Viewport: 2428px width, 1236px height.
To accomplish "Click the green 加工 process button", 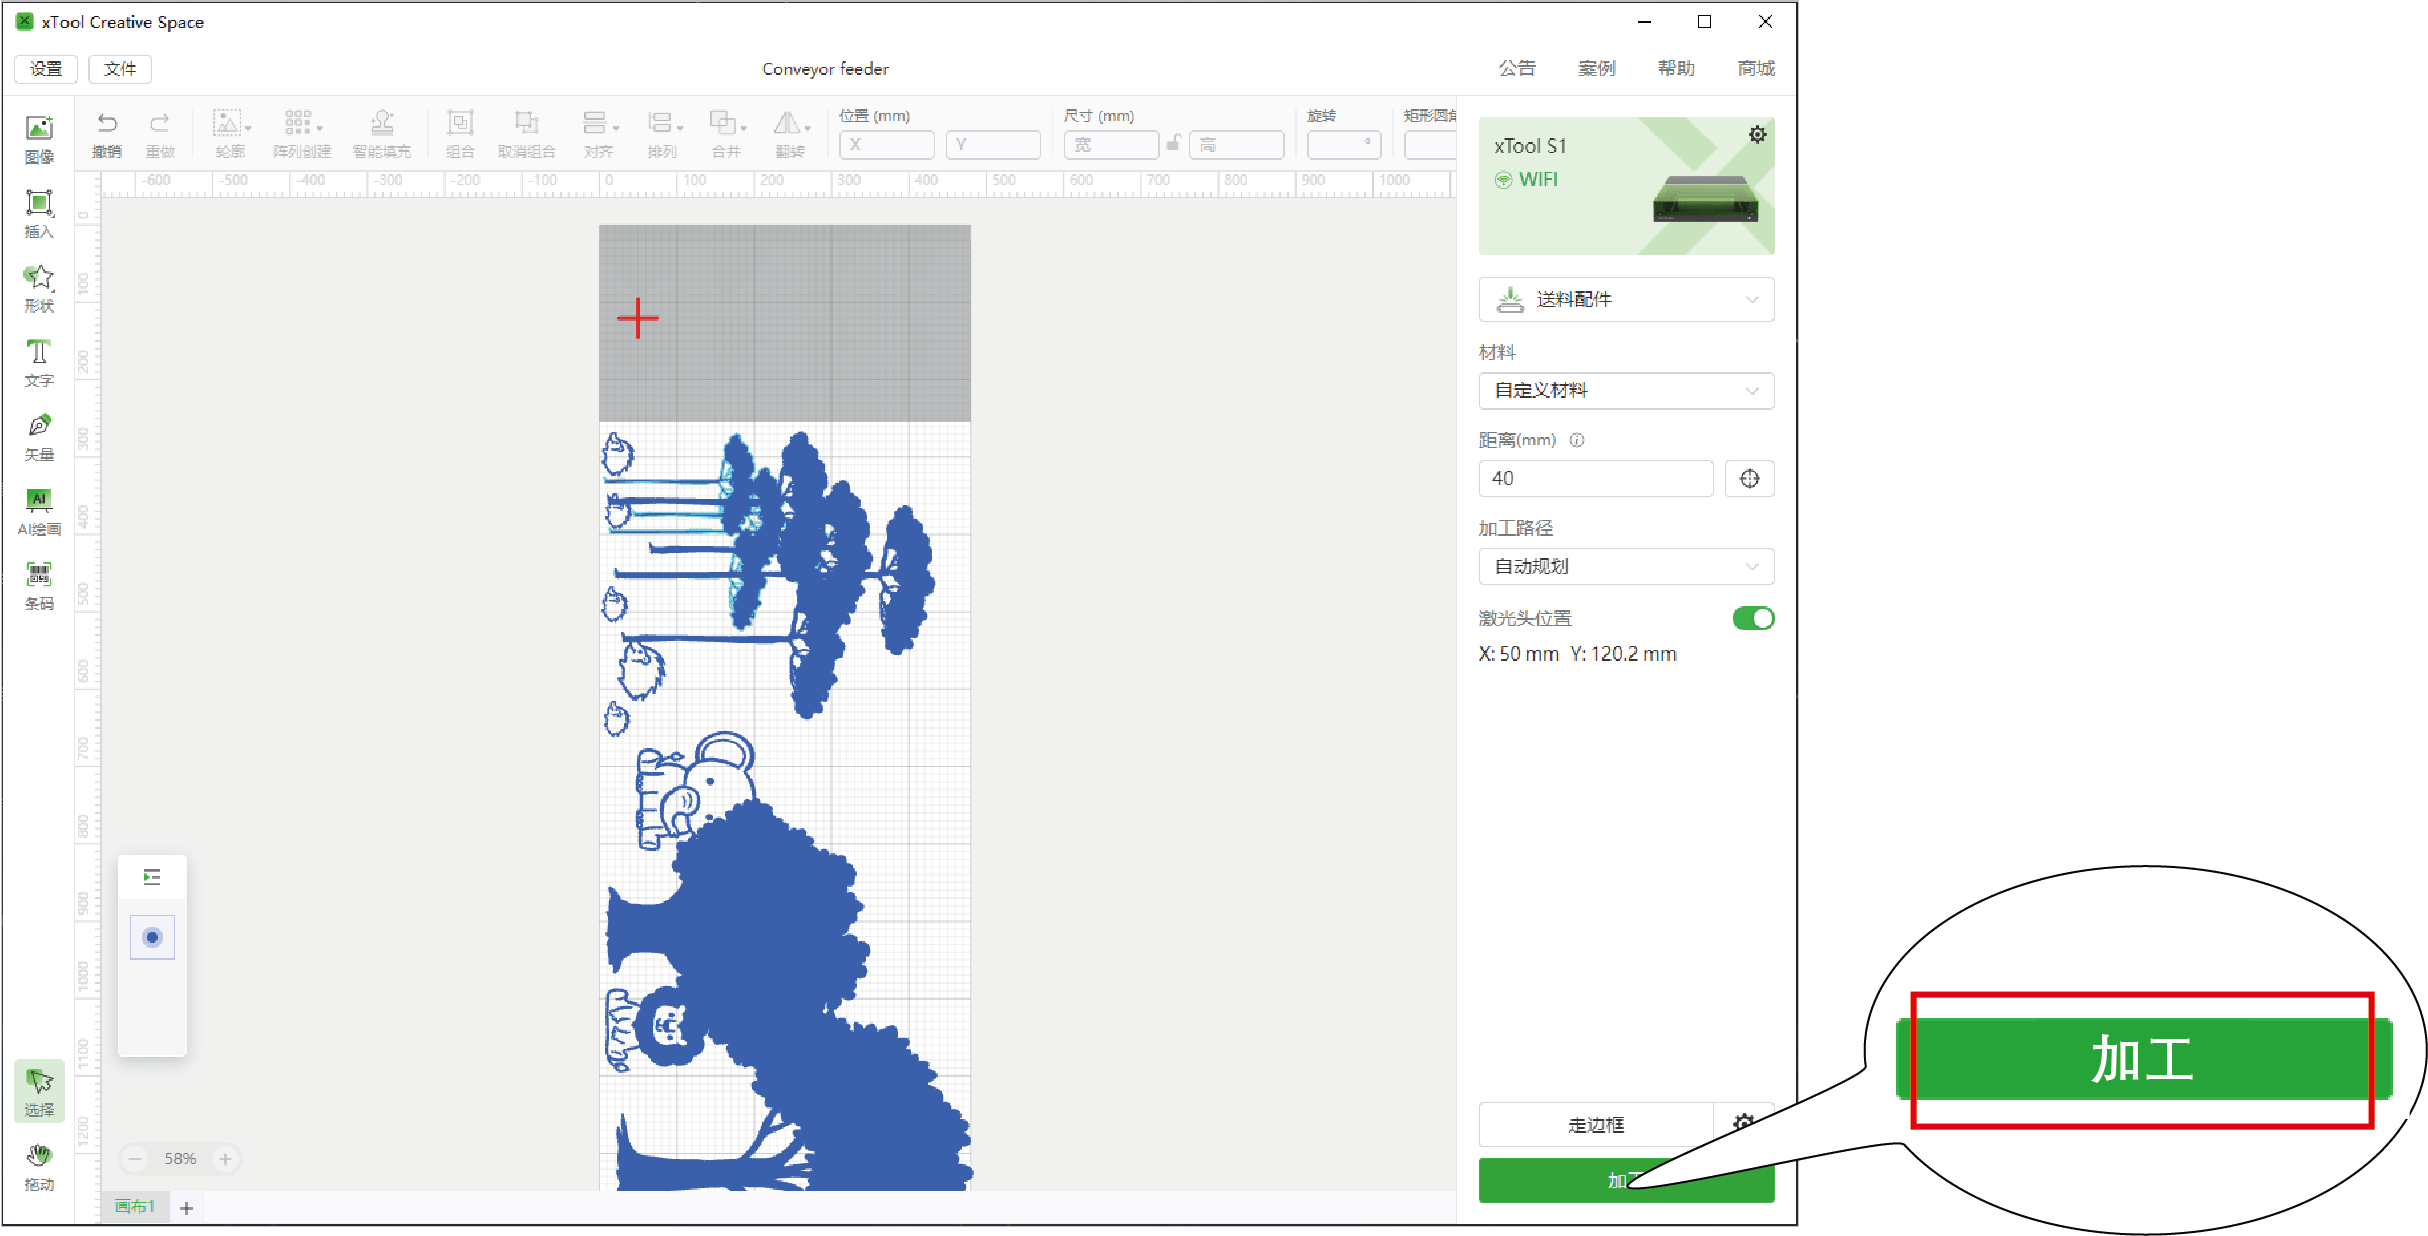I will (1626, 1180).
